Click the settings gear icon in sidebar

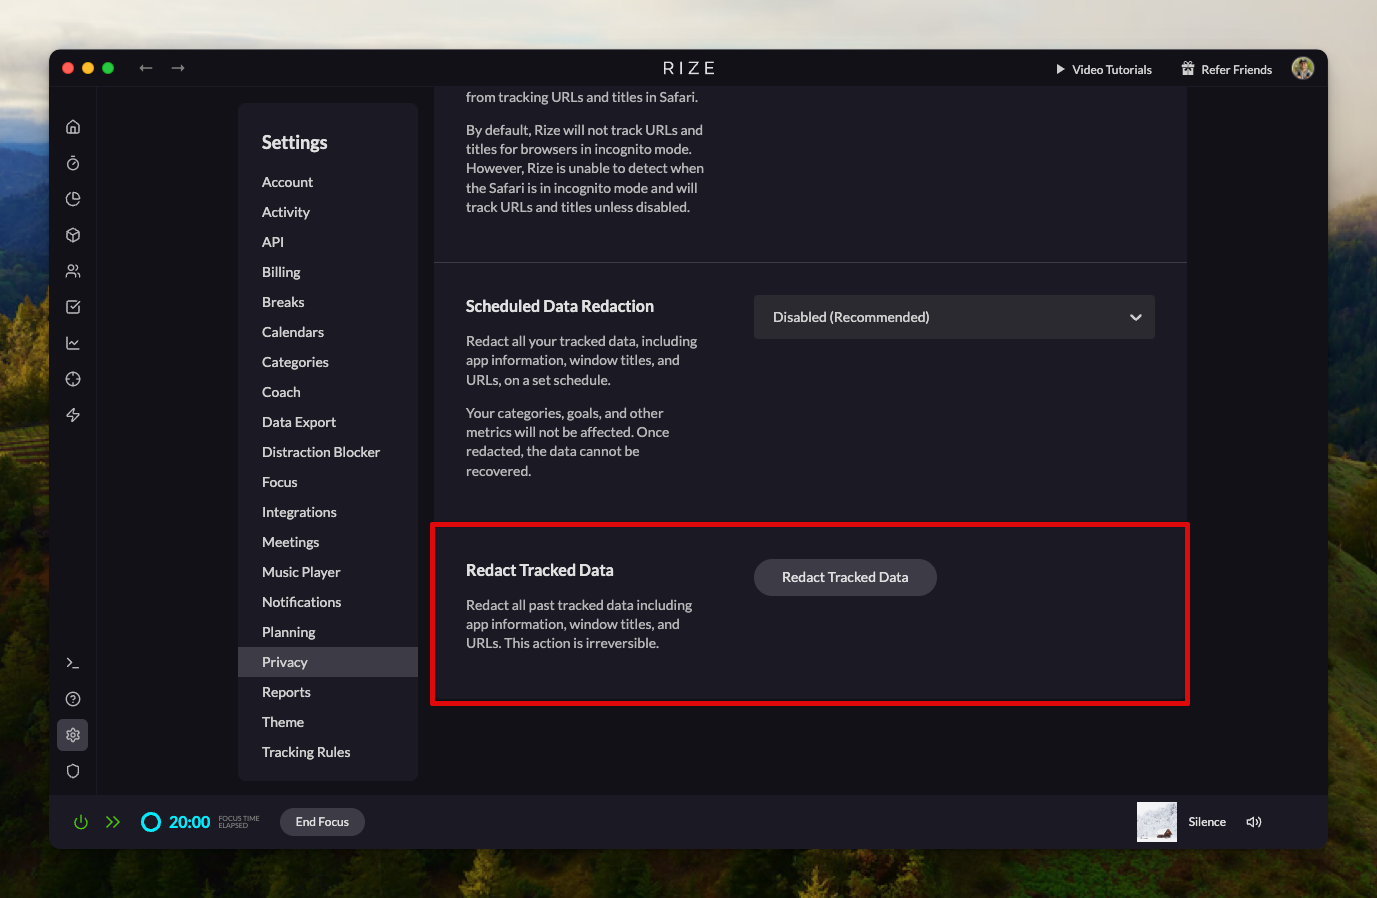73,735
